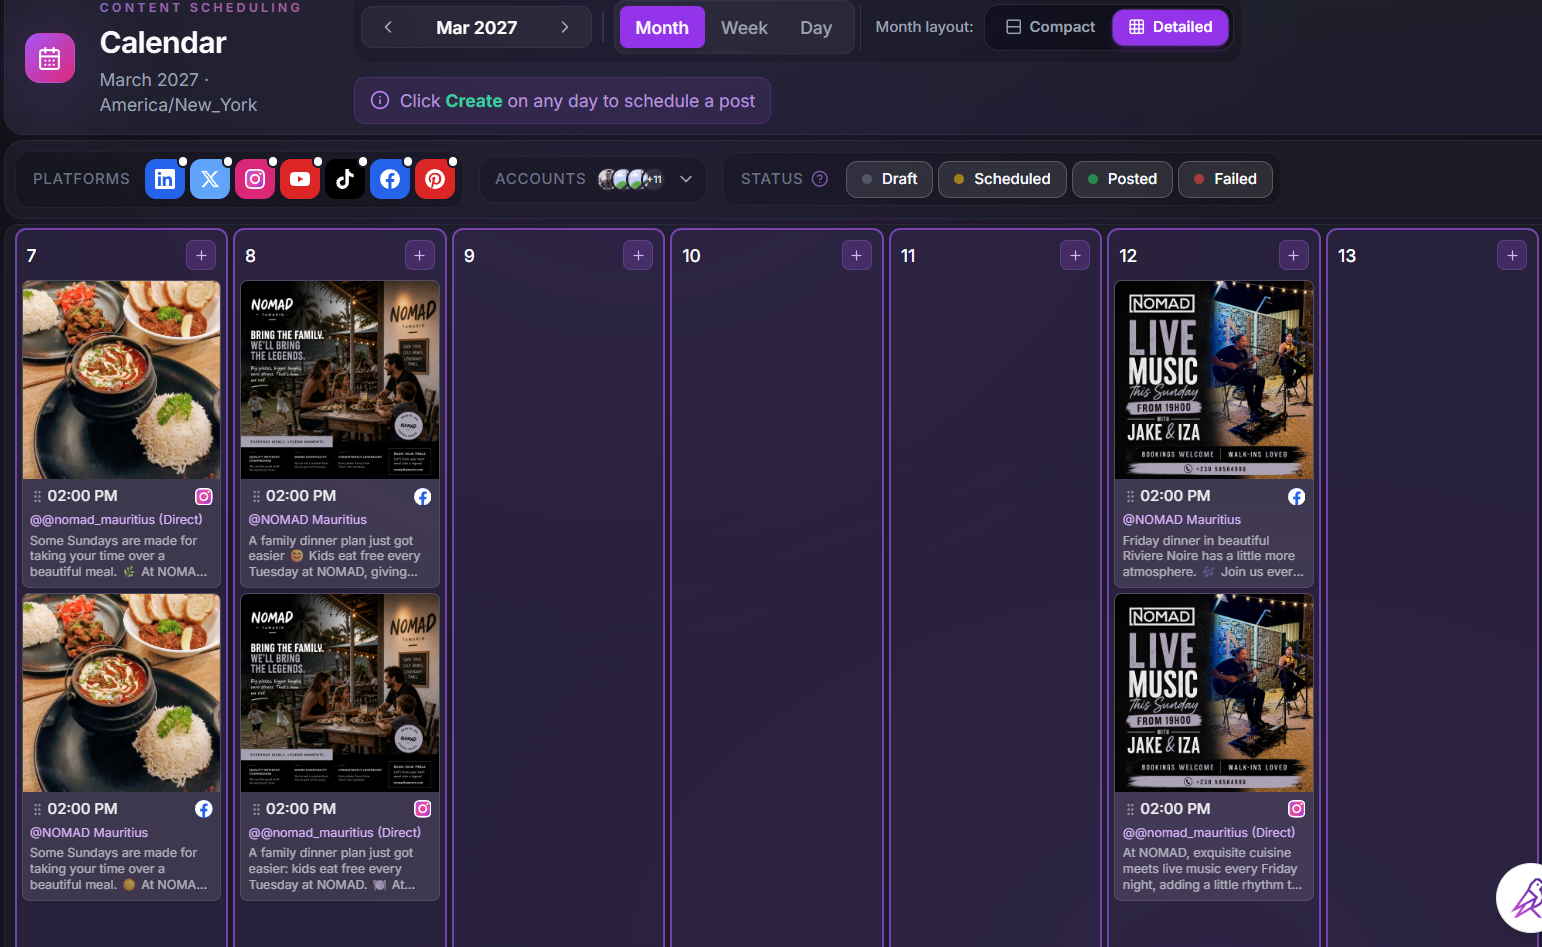This screenshot has width=1542, height=947.
Task: Click 'Click Create on any day' hint banner
Action: (562, 100)
